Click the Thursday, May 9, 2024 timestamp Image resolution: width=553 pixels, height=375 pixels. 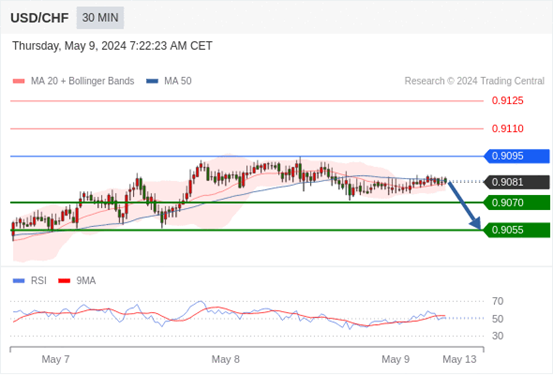coord(112,46)
